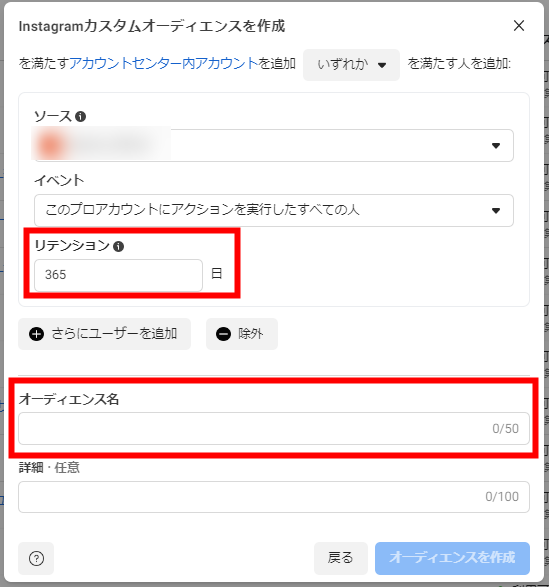Click the info icon beside ソース
Image resolution: width=549 pixels, height=587 pixels.
(81, 117)
